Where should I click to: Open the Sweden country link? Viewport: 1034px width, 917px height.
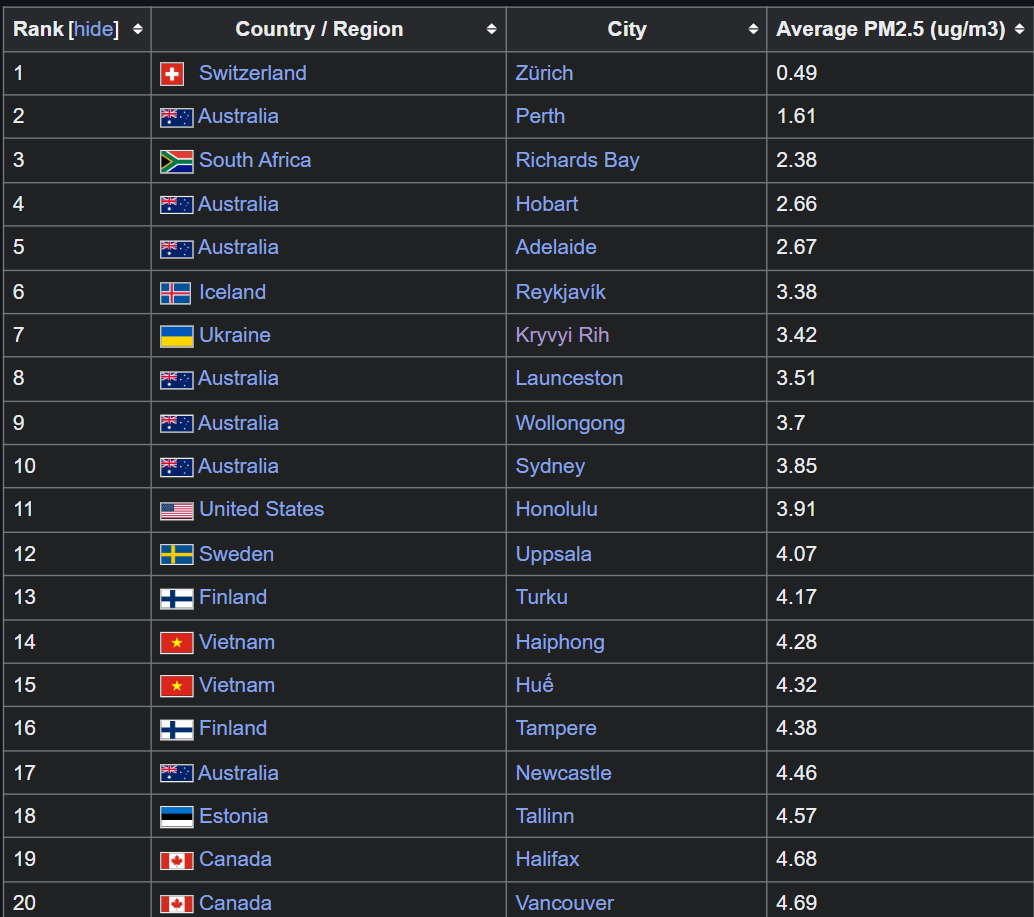[x=237, y=554]
